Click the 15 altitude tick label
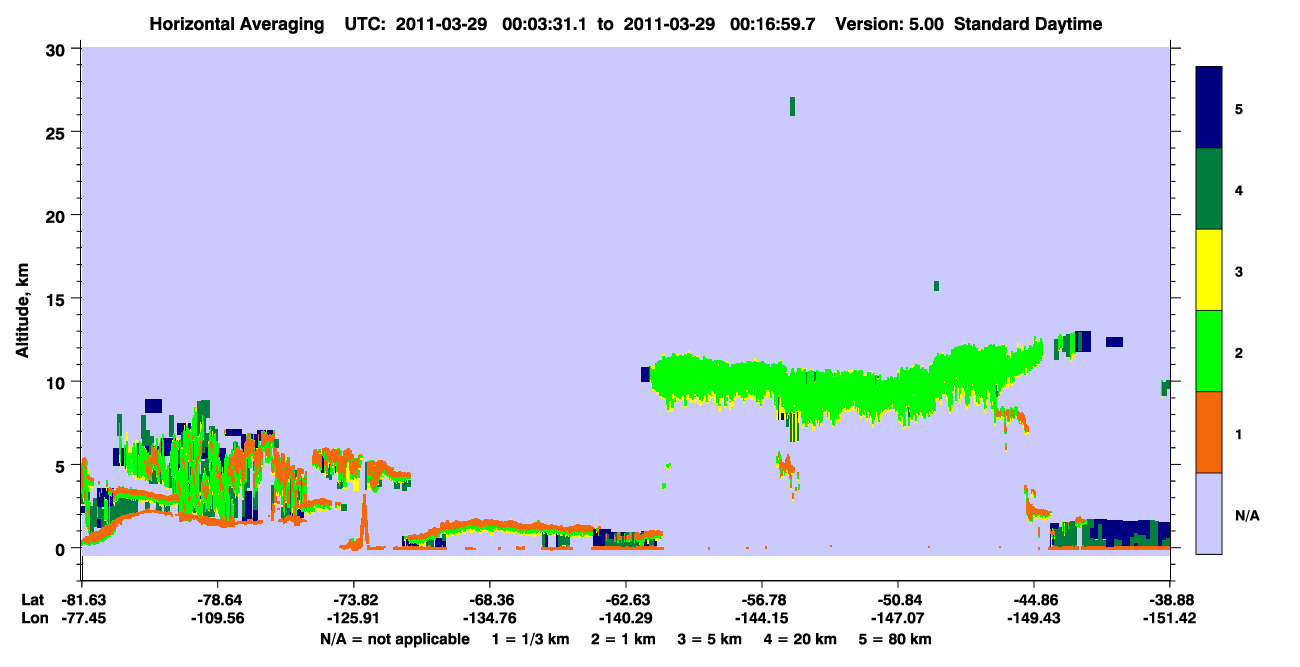Screen dimensions: 1300x667 coord(58,299)
